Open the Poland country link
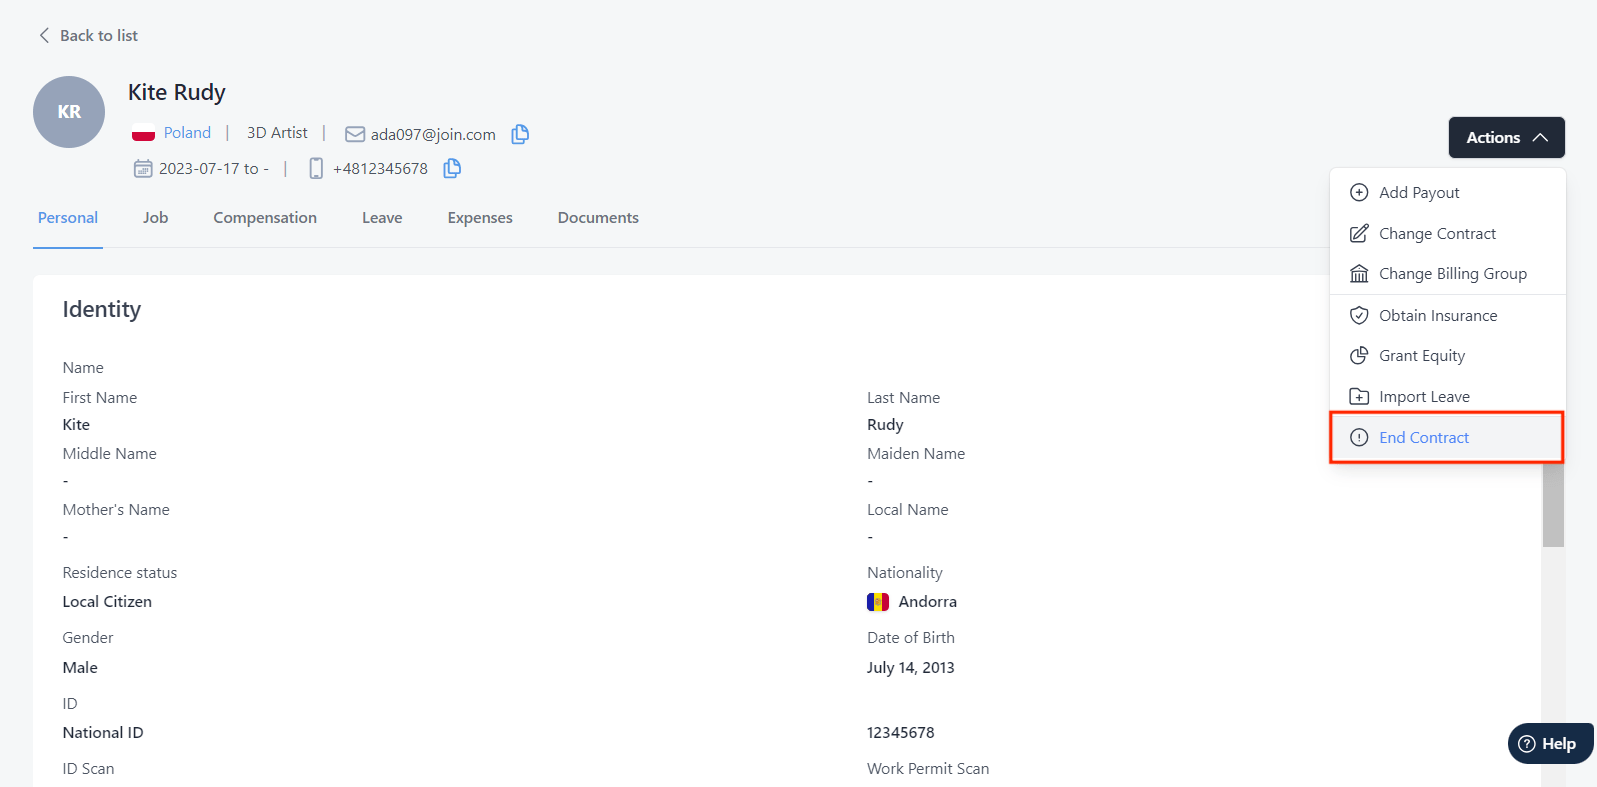Image resolution: width=1597 pixels, height=787 pixels. (187, 133)
